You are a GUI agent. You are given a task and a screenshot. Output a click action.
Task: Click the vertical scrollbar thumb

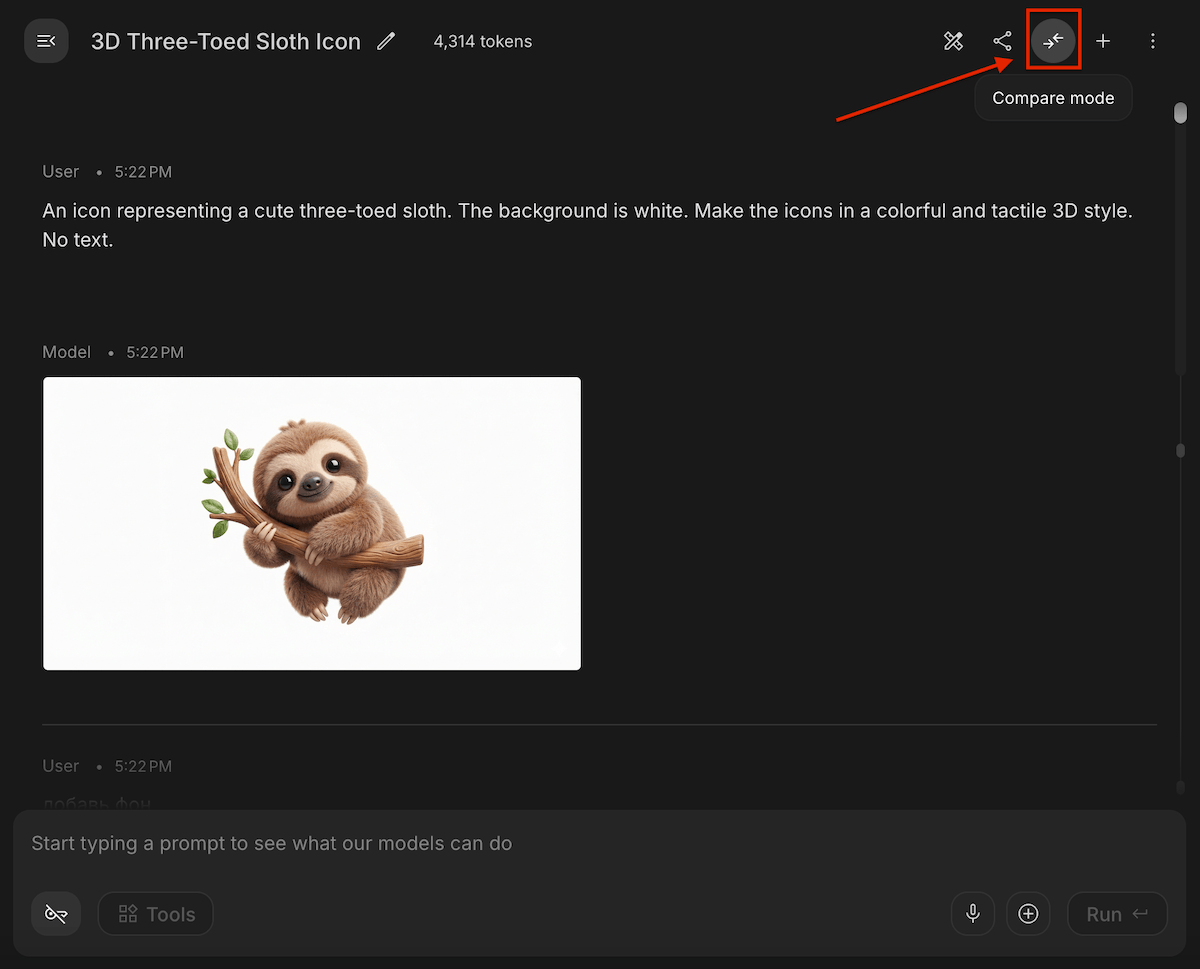[1180, 112]
